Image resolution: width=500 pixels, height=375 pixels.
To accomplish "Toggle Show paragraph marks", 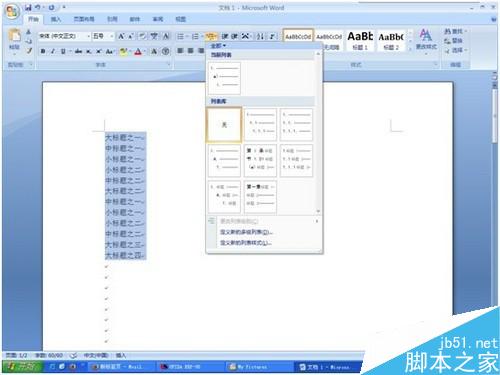I will [x=272, y=36].
